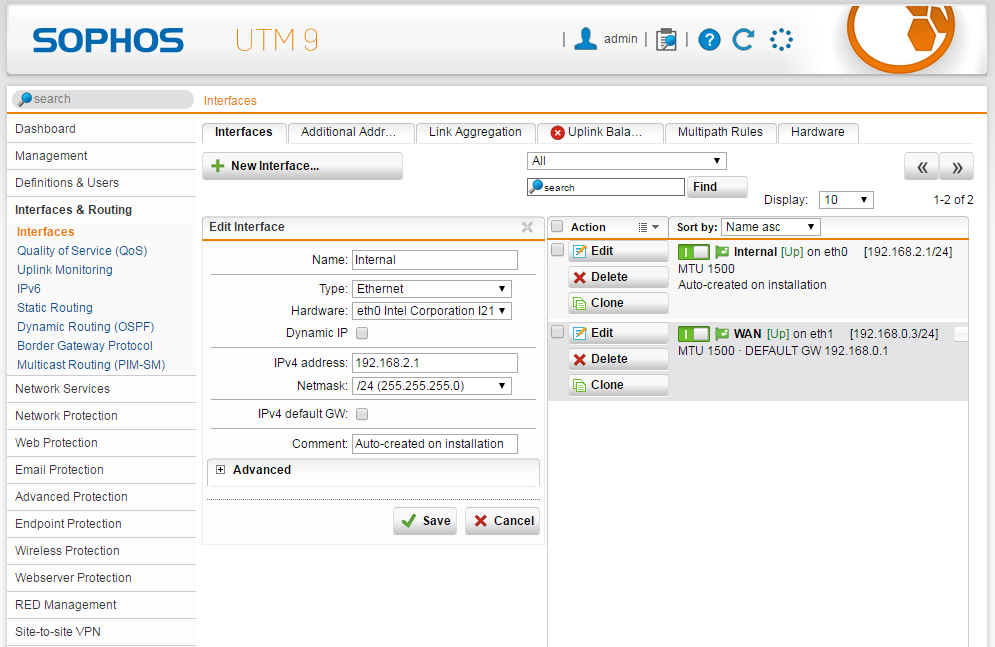Open the Hardware tab
This screenshot has height=647, width=995.
click(x=817, y=132)
